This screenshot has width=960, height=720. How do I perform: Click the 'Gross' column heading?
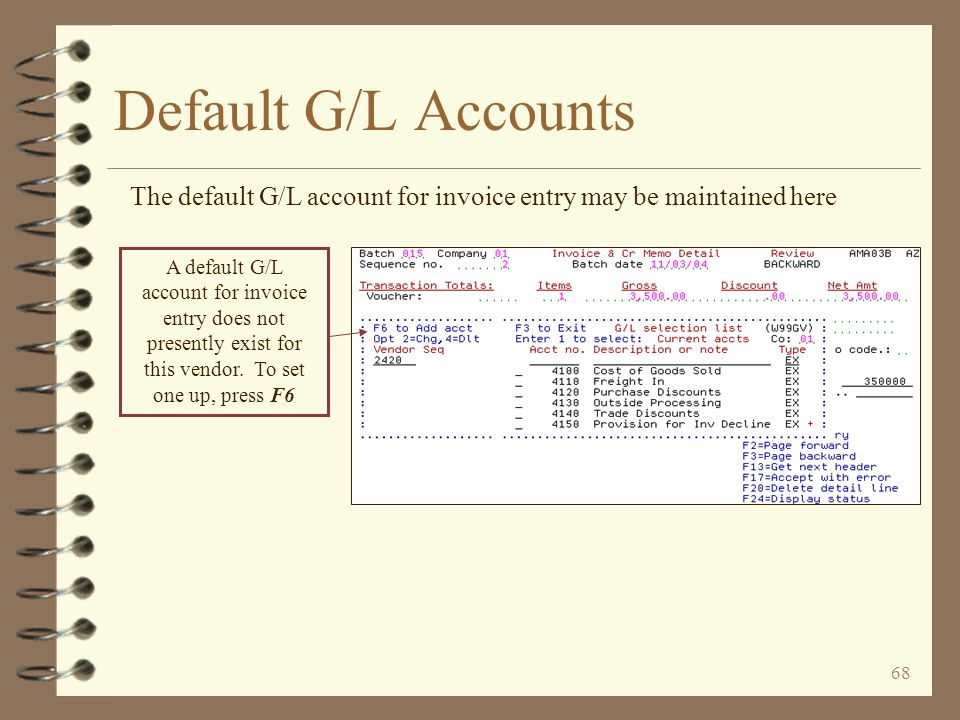[x=639, y=286]
